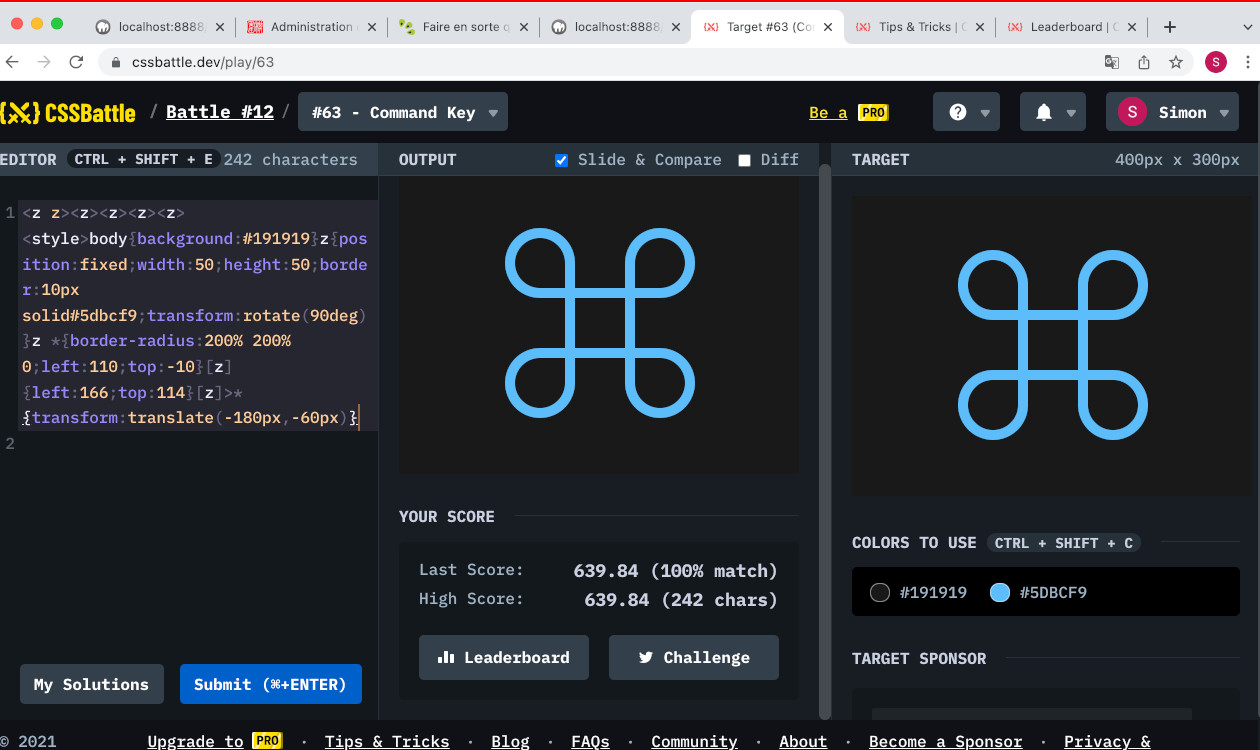Image resolution: width=1260 pixels, height=750 pixels.
Task: Close the Target #63 tab
Action: tap(827, 27)
